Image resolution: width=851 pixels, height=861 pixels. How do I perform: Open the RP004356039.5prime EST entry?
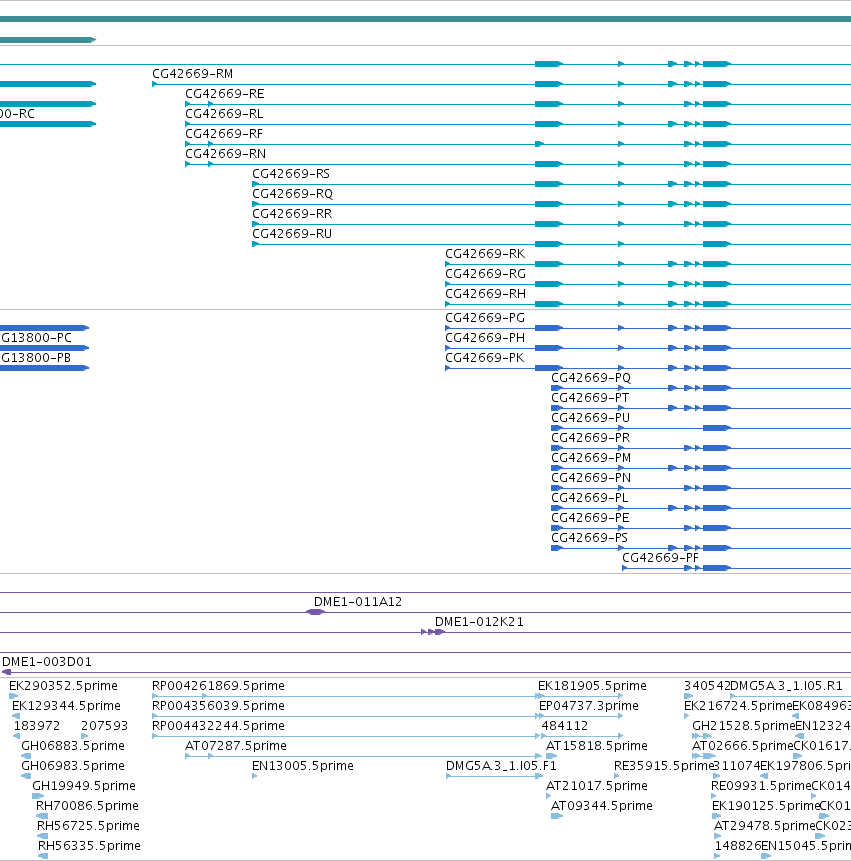tap(219, 706)
